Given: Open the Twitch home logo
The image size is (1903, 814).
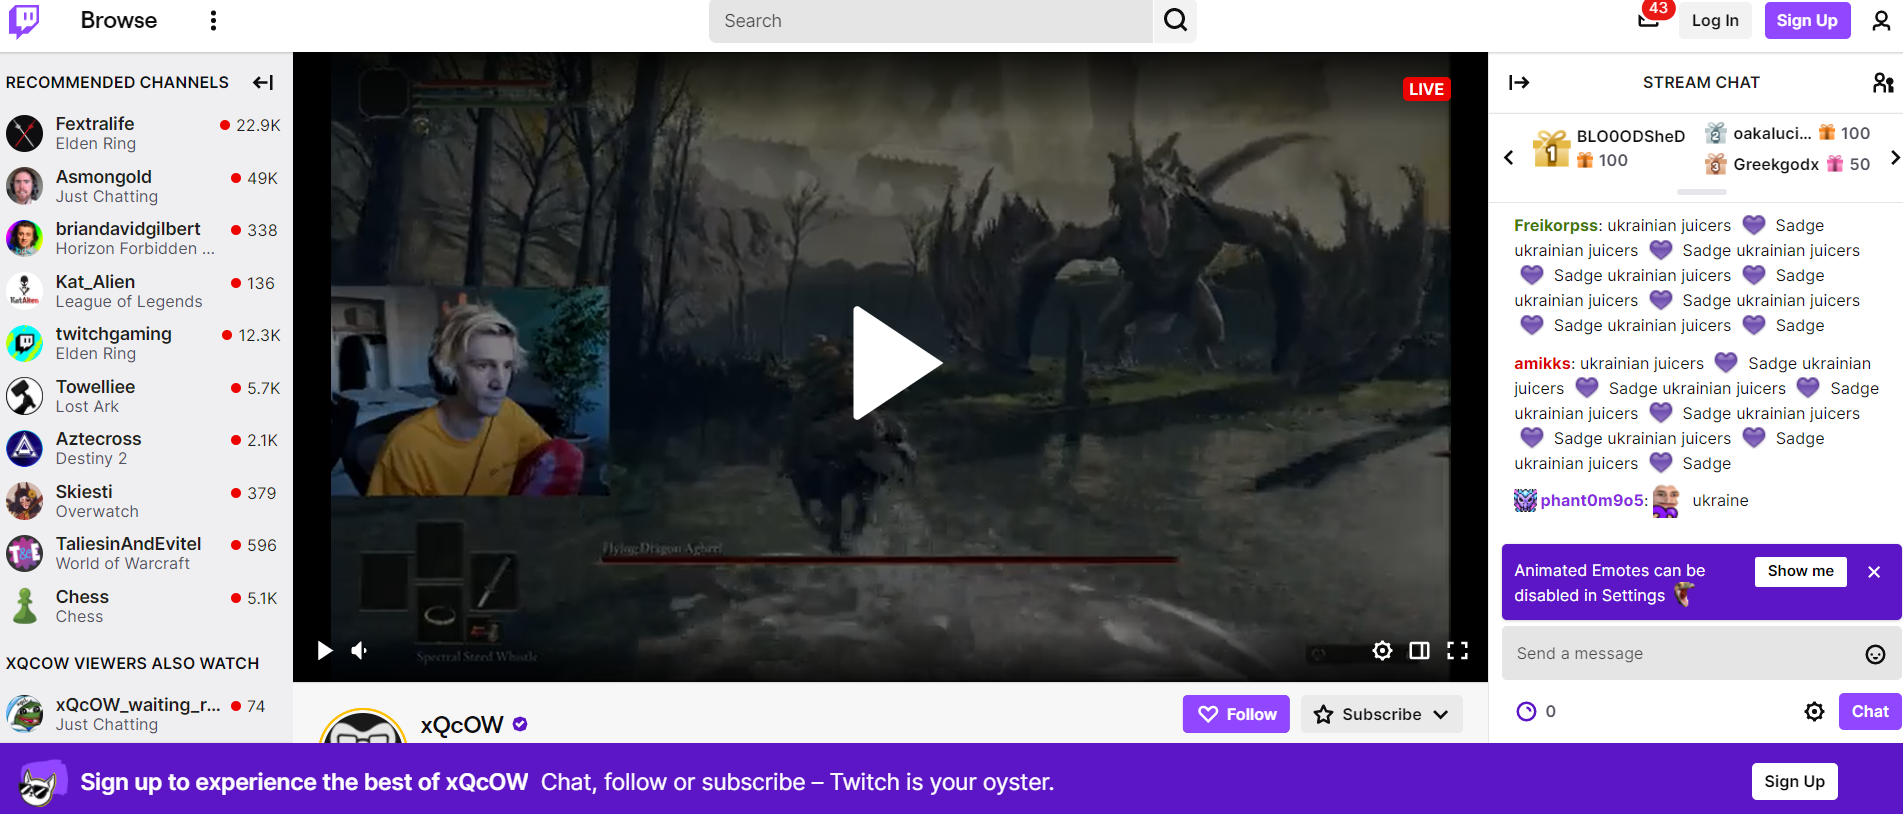Looking at the screenshot, I should [24, 20].
